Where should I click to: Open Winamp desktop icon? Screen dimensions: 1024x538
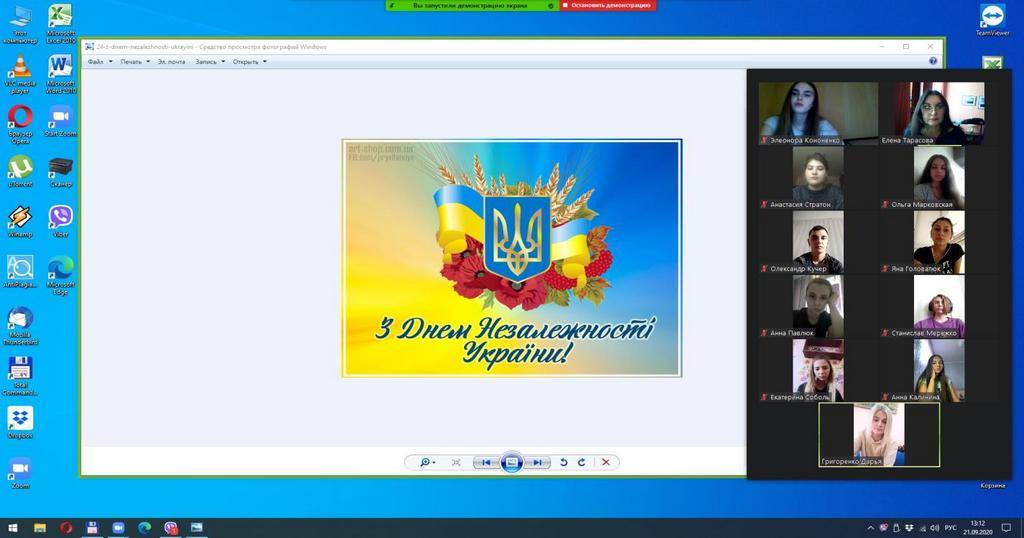coord(20,222)
